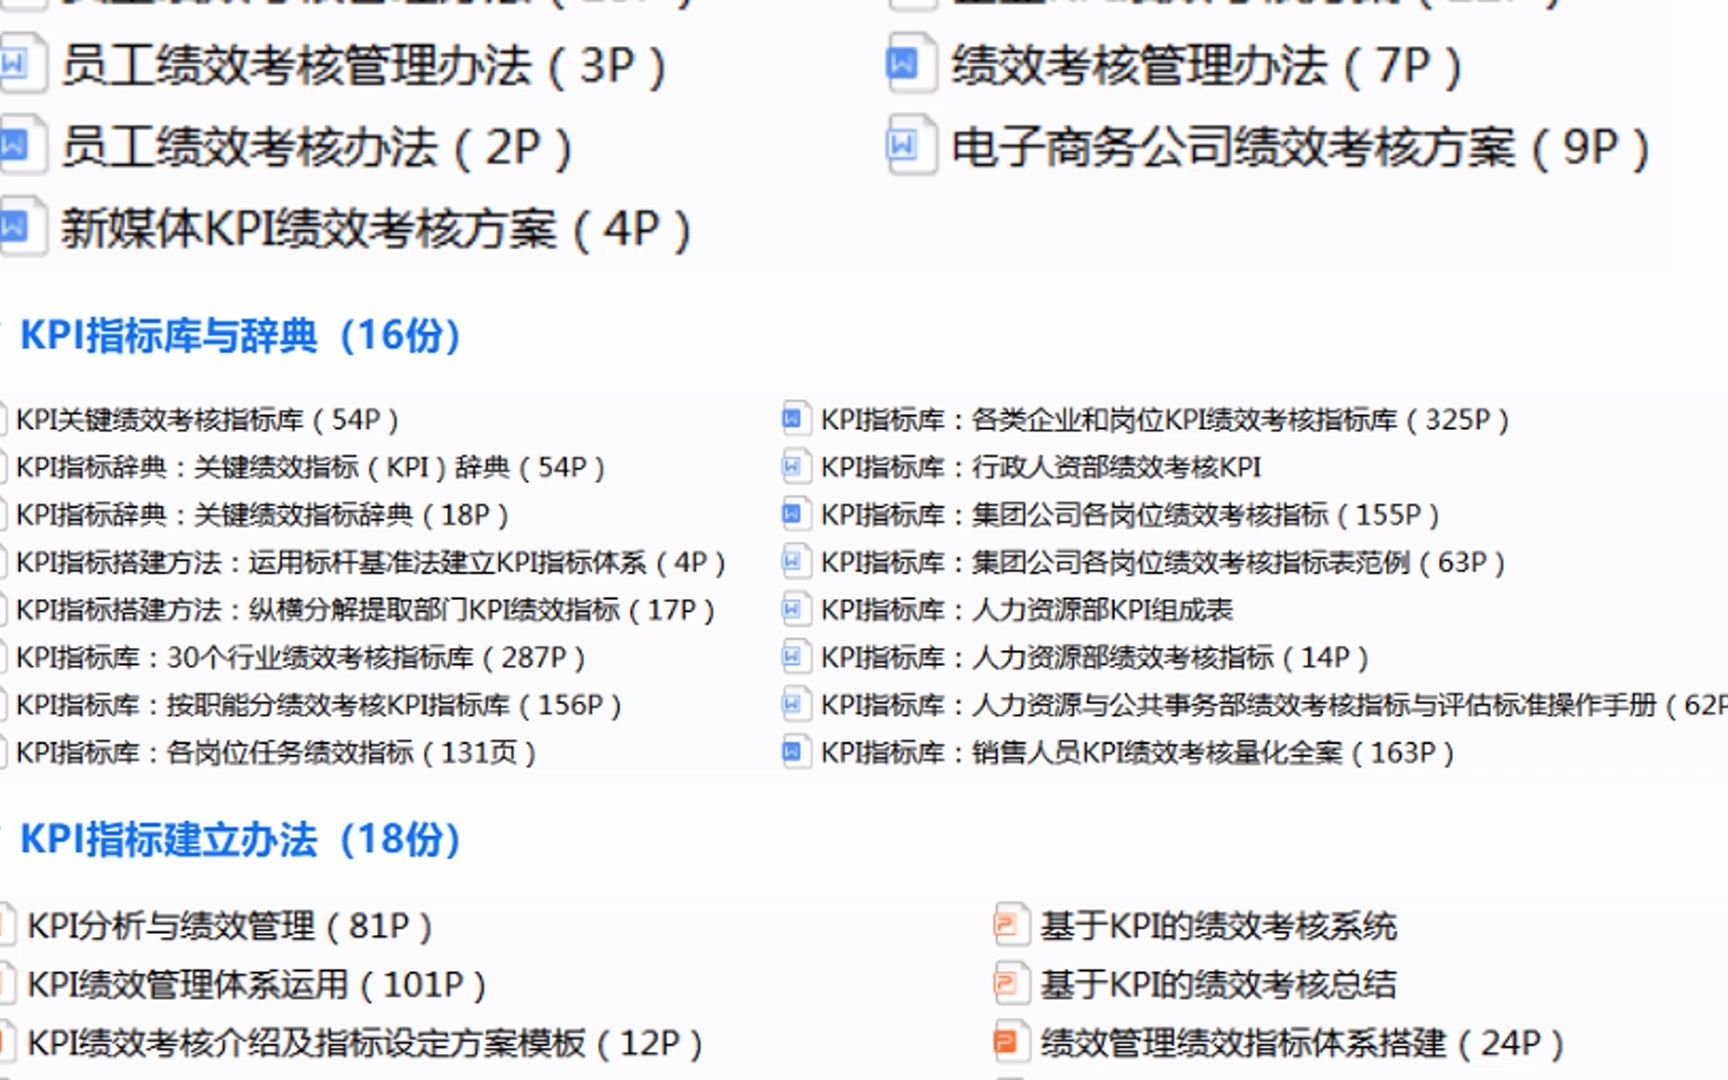
Task: Open KPI指标辞典：关键绩效指标辞典（18P）
Action: [x=263, y=515]
